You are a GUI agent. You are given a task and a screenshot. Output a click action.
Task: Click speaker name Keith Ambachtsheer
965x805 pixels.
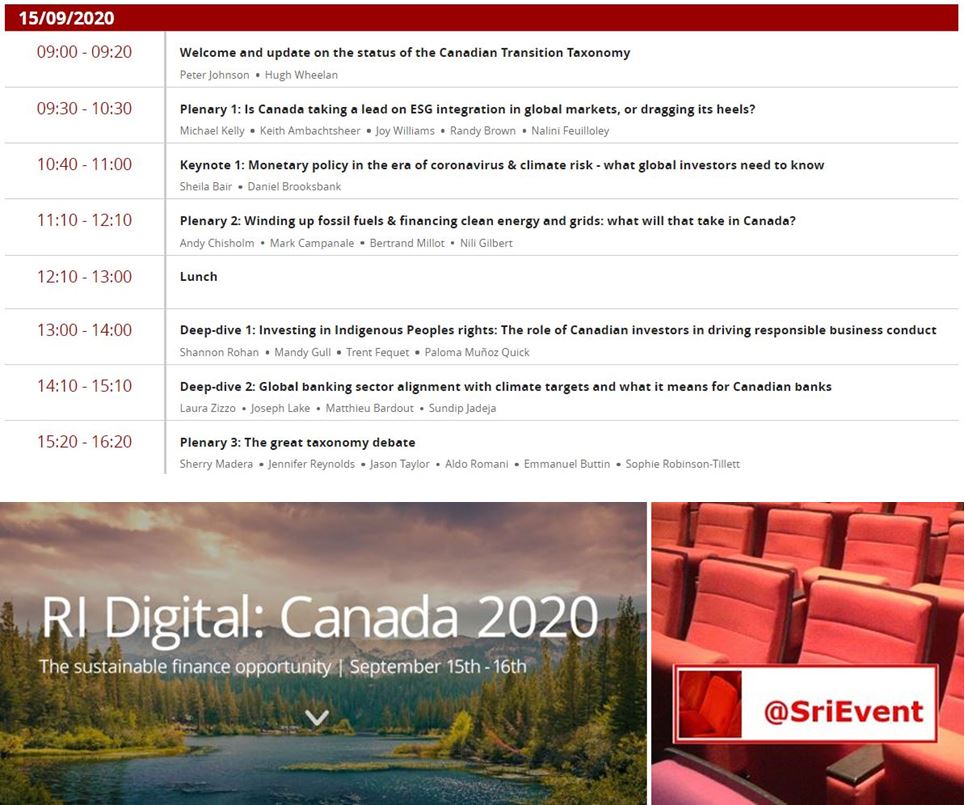(310, 131)
